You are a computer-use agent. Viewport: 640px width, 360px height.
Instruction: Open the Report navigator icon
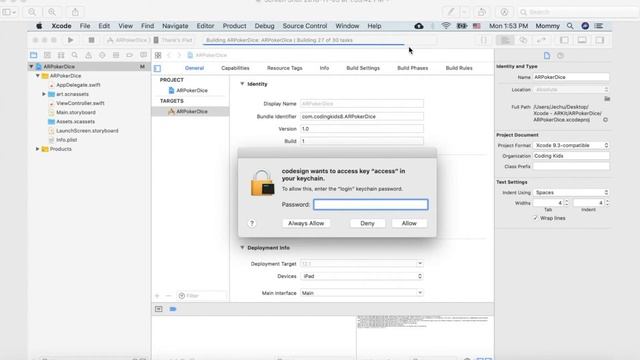coord(143,55)
